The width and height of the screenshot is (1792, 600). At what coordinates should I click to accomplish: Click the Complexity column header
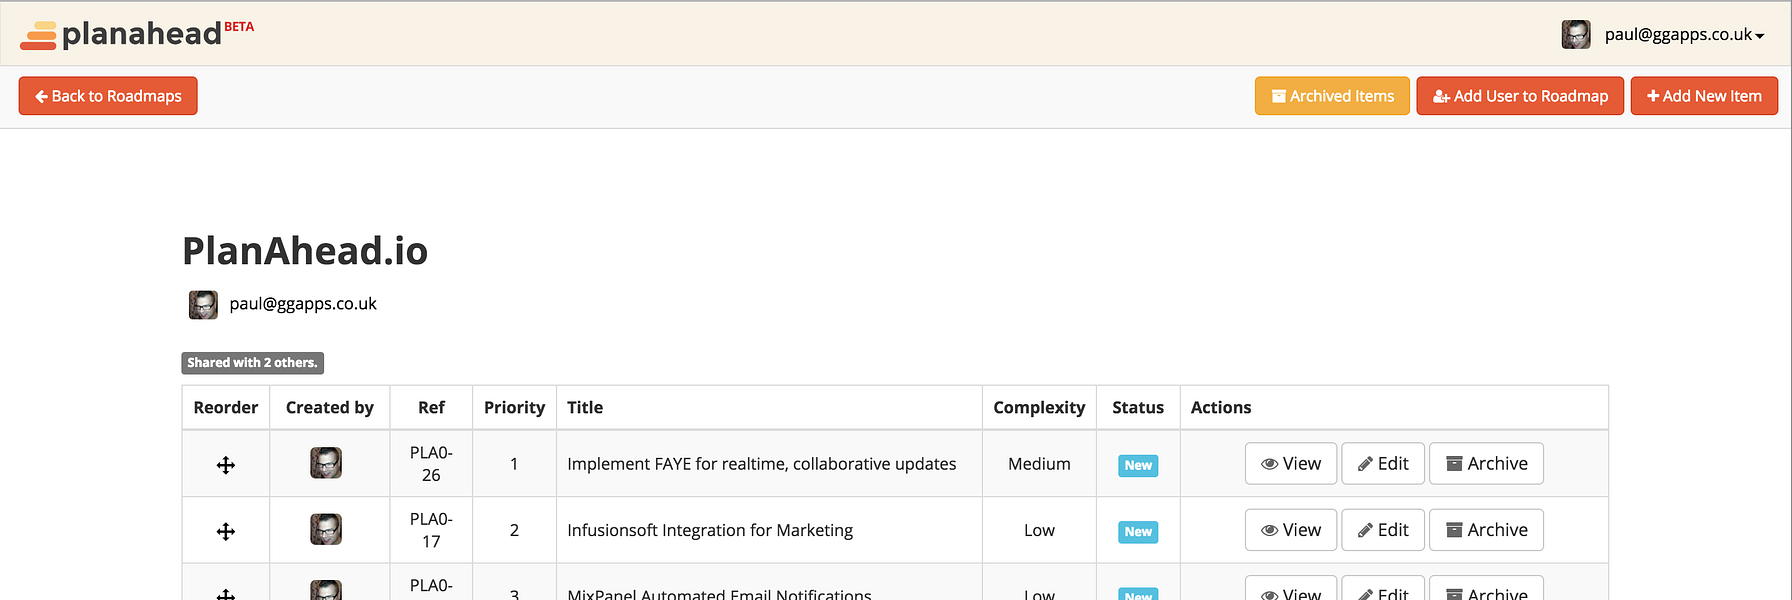pyautogui.click(x=1039, y=408)
